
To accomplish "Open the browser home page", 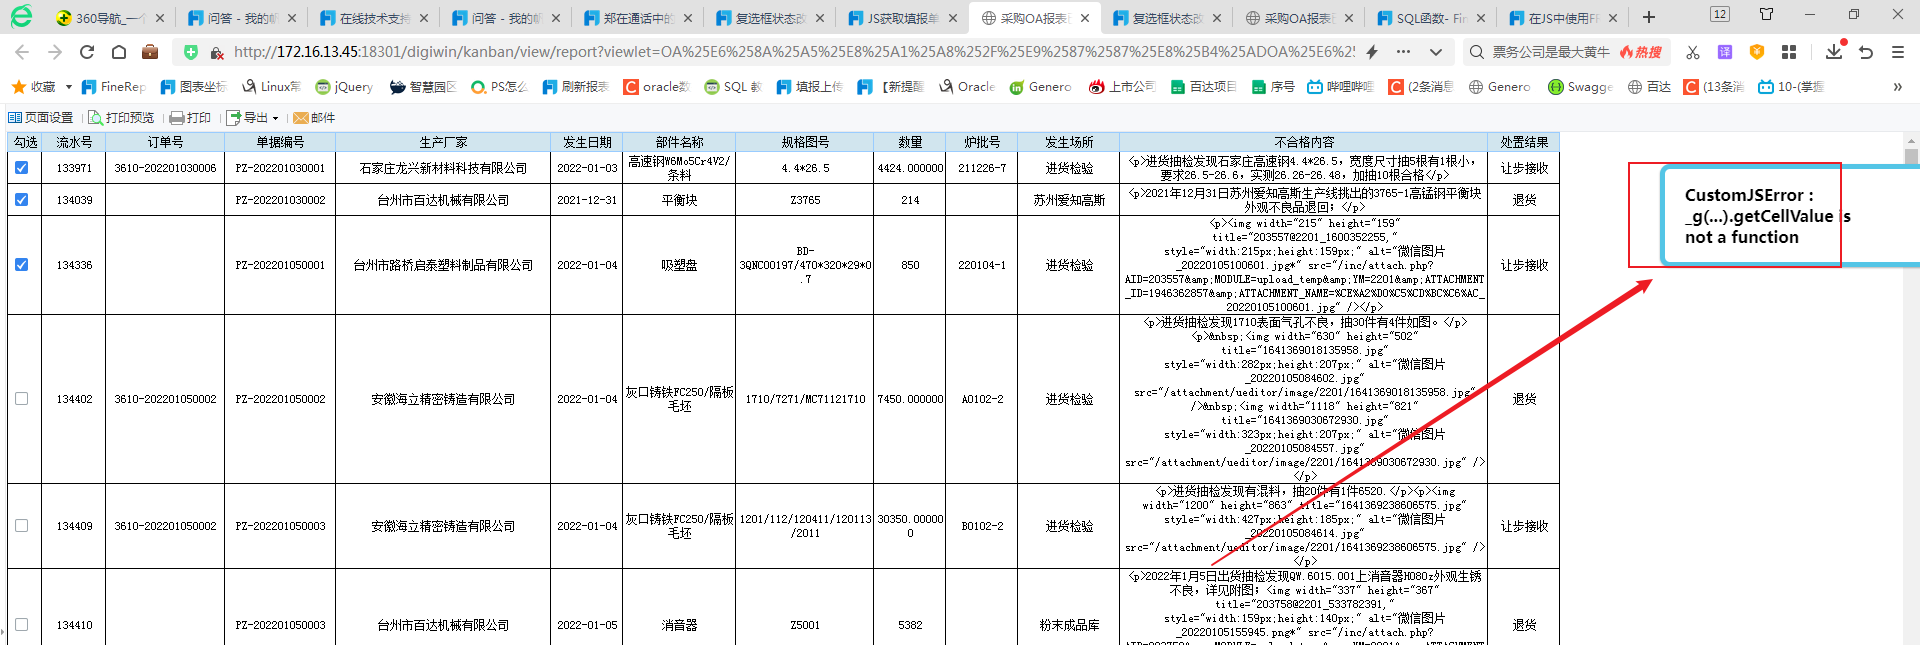I will (119, 52).
